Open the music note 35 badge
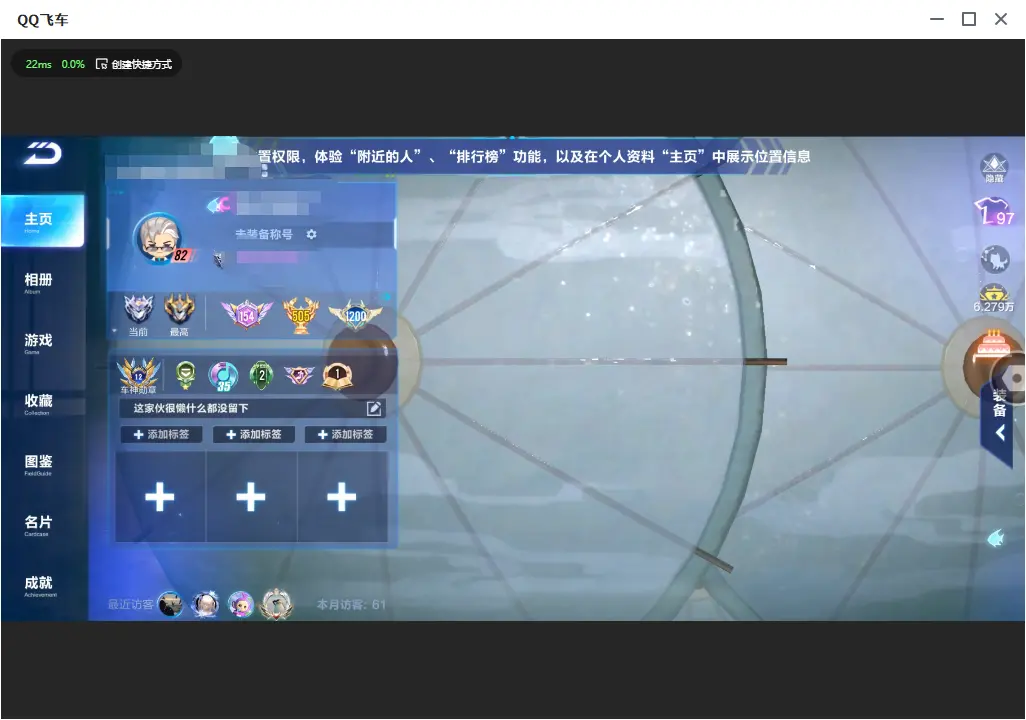This screenshot has height=720, width=1026. pyautogui.click(x=223, y=376)
